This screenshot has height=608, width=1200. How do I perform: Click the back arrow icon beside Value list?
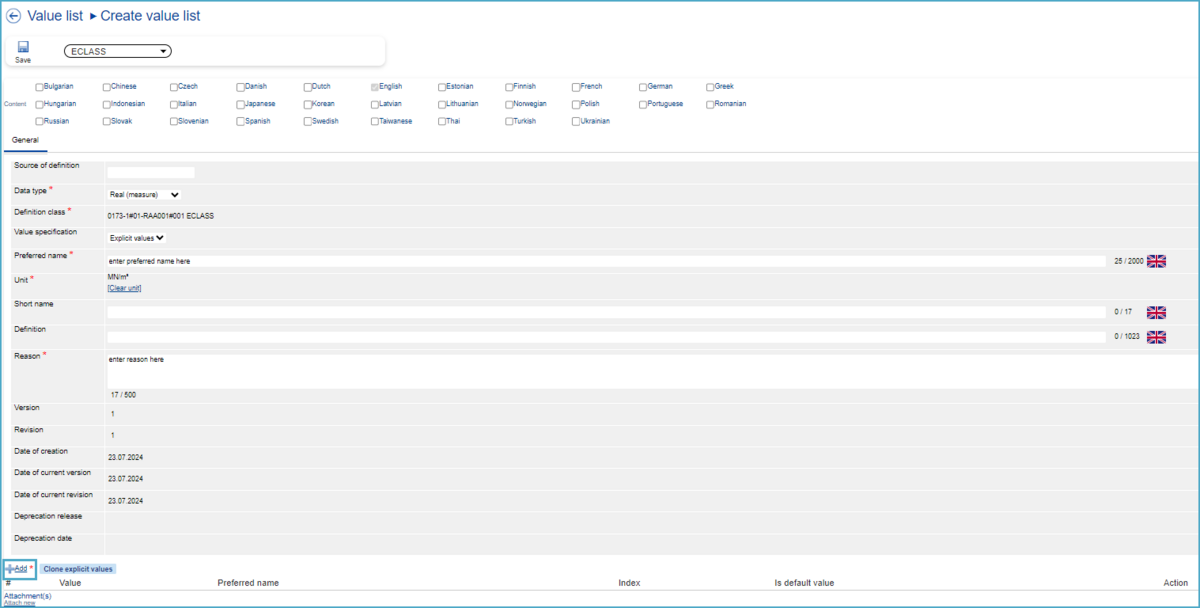(14, 16)
